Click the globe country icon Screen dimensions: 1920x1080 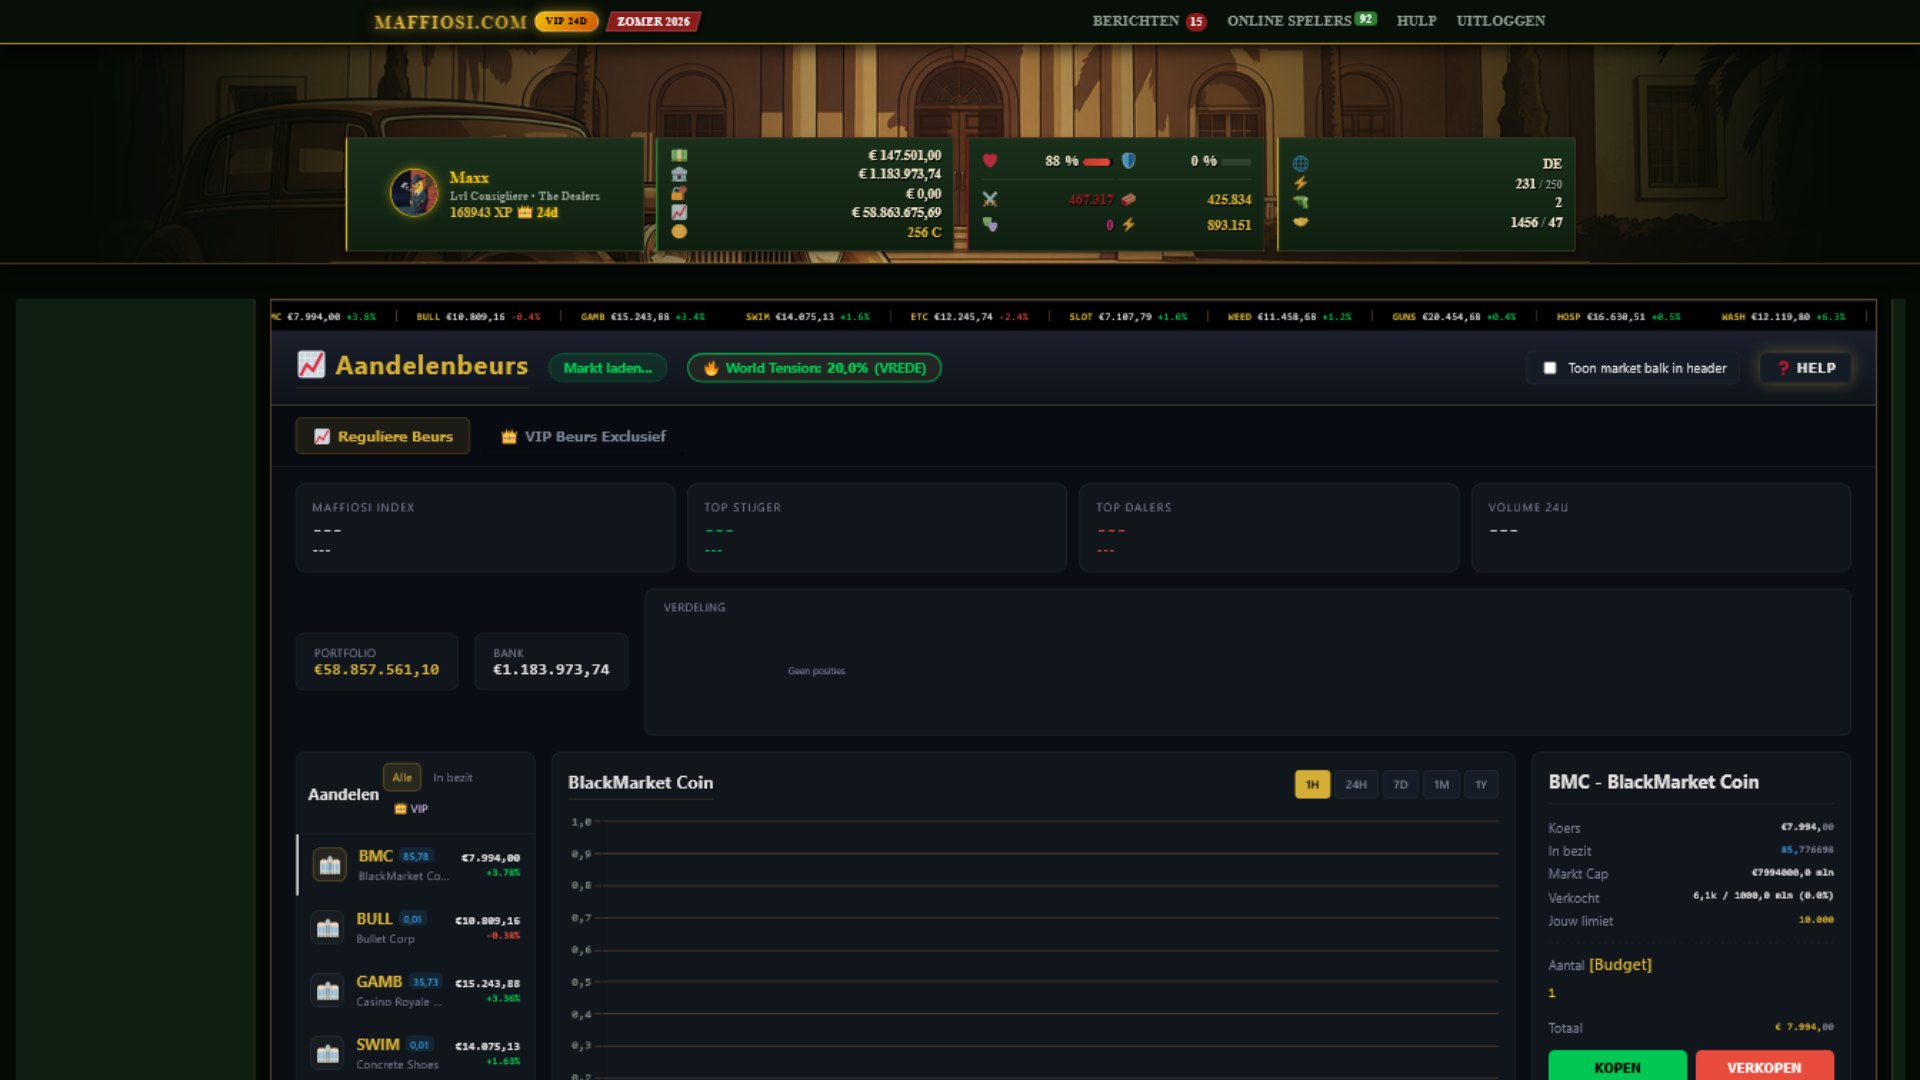point(1300,163)
